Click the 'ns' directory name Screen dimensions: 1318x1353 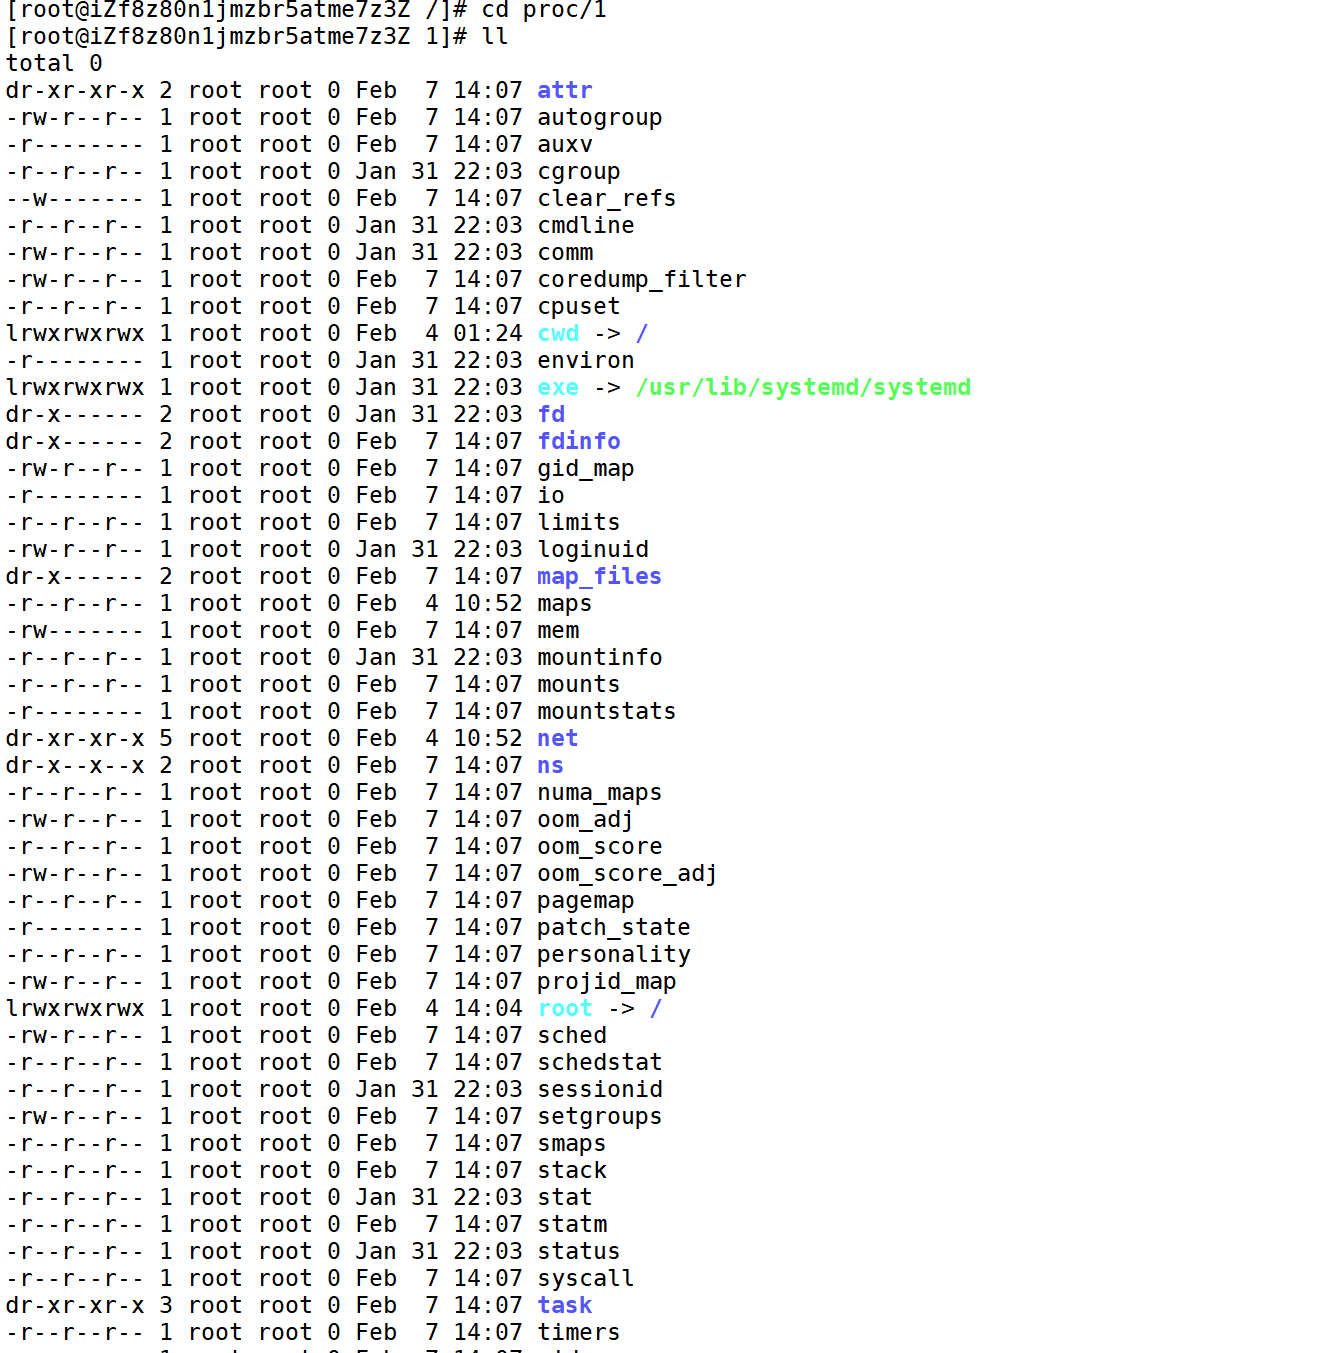tap(551, 765)
